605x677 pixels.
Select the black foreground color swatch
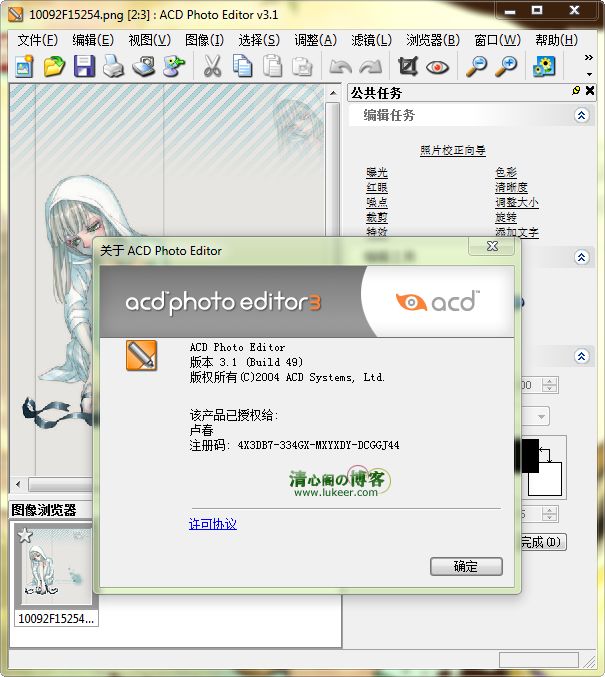(530, 456)
